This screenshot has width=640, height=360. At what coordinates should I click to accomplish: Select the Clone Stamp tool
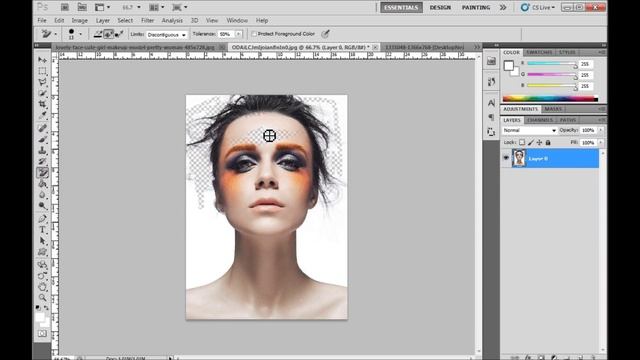pyautogui.click(x=42, y=150)
